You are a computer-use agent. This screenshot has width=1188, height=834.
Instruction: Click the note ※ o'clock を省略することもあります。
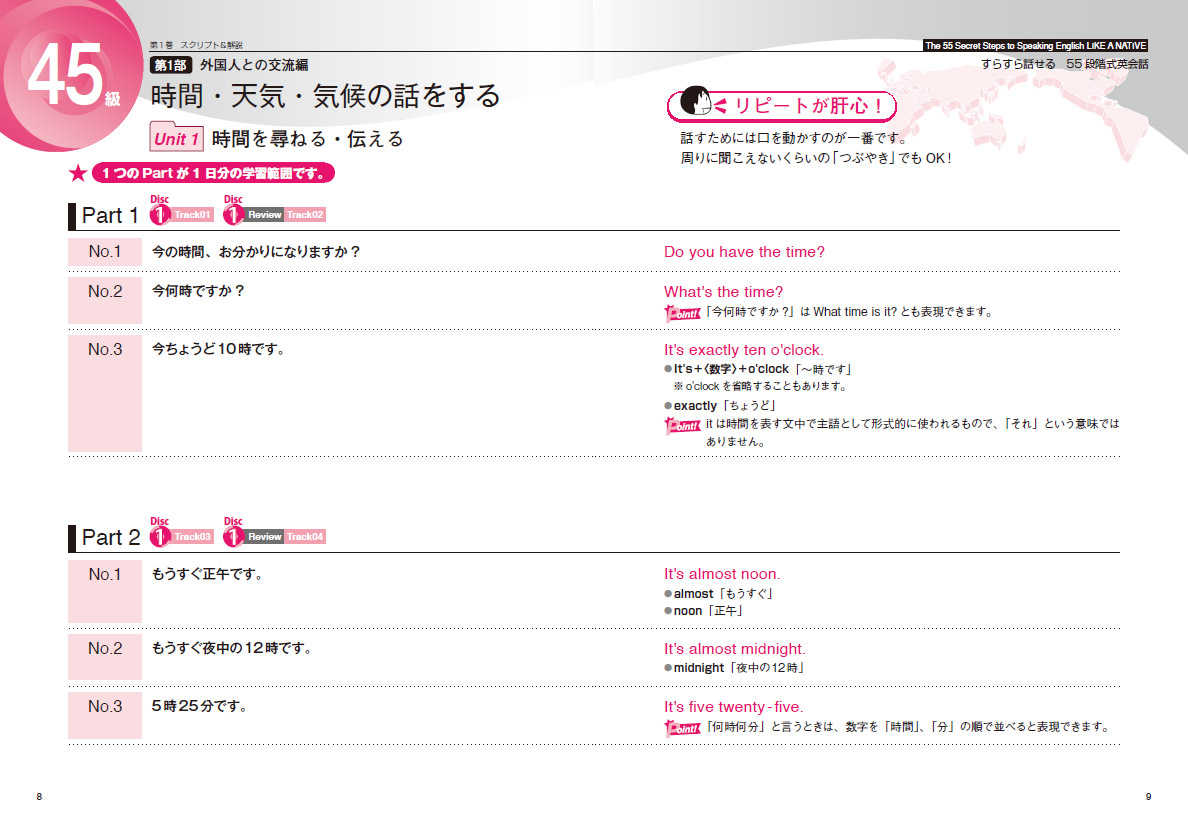pos(760,386)
